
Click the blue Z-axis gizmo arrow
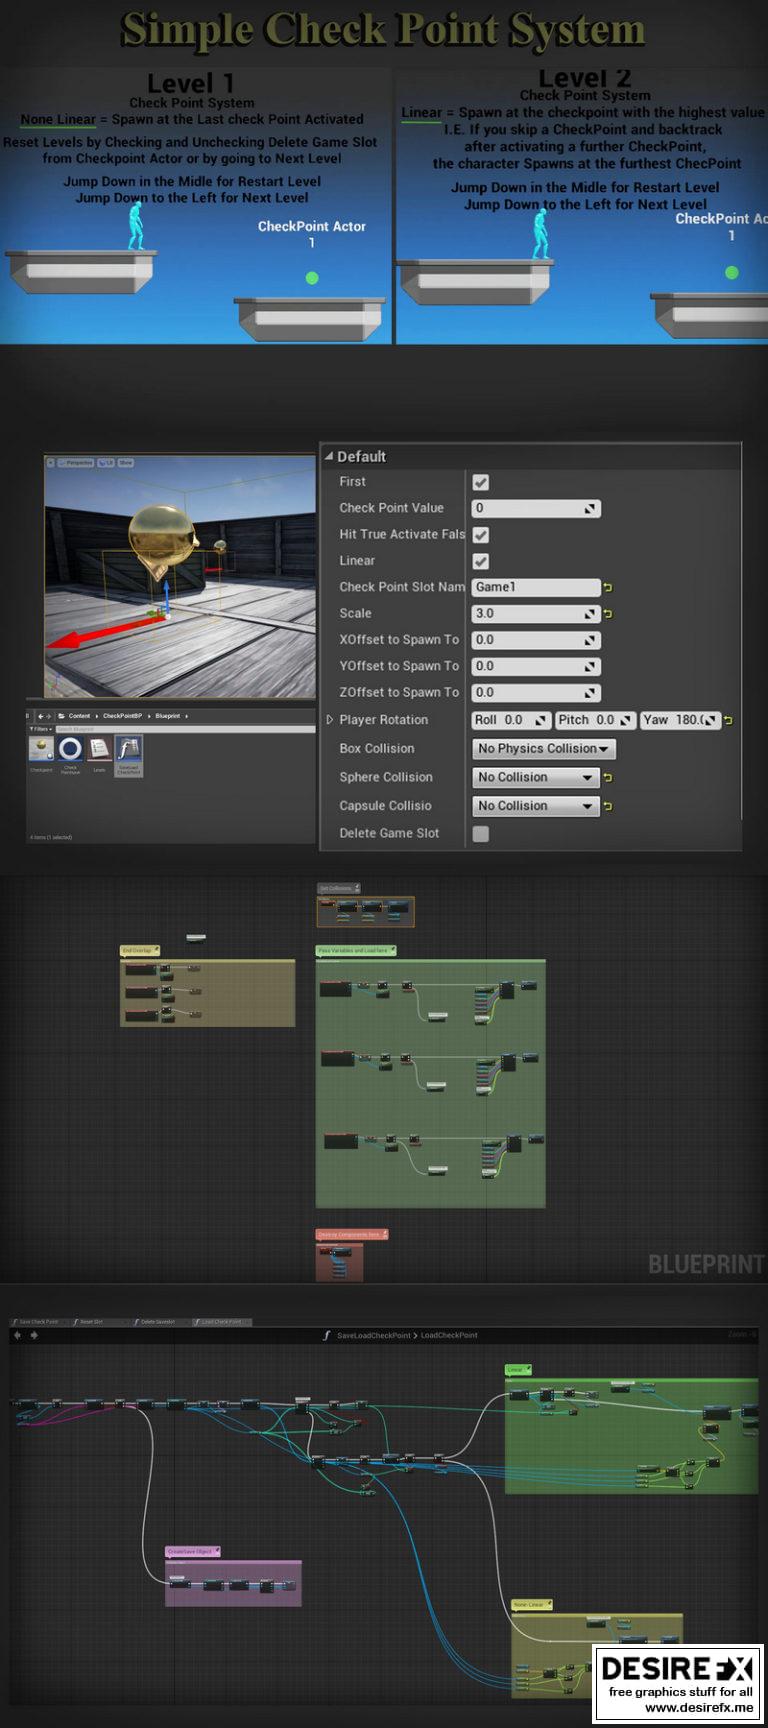click(x=166, y=597)
